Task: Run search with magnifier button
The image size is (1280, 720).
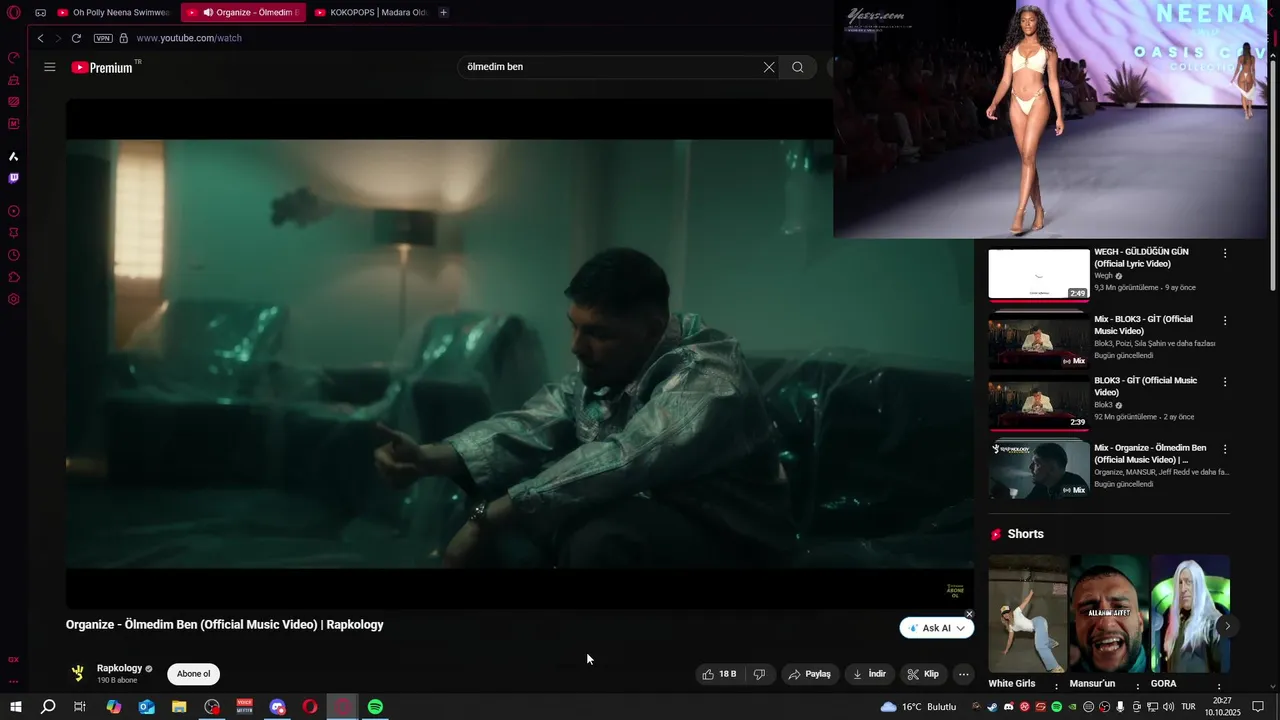Action: (x=798, y=67)
